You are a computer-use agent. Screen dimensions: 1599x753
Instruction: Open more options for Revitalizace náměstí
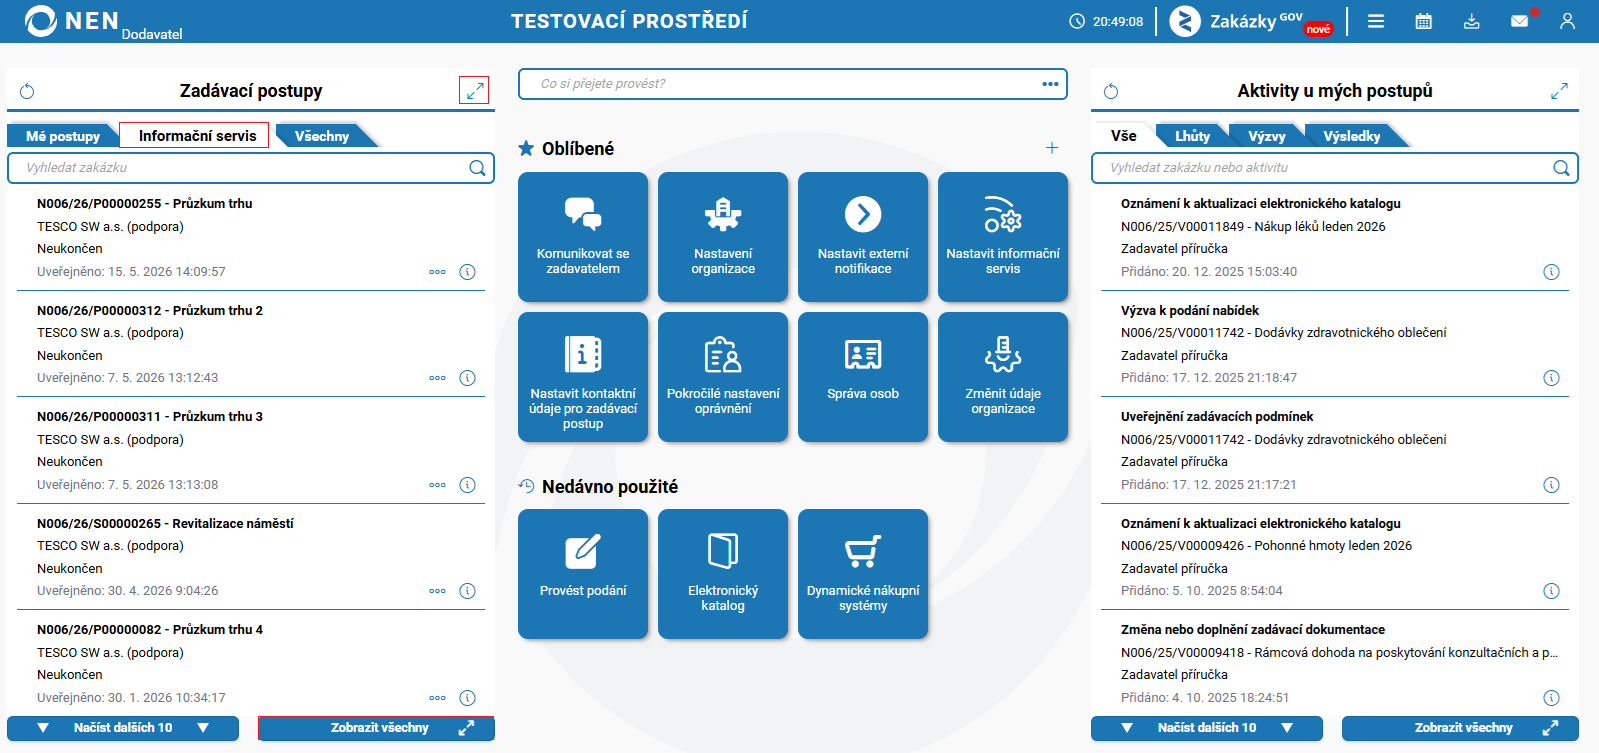pos(437,591)
